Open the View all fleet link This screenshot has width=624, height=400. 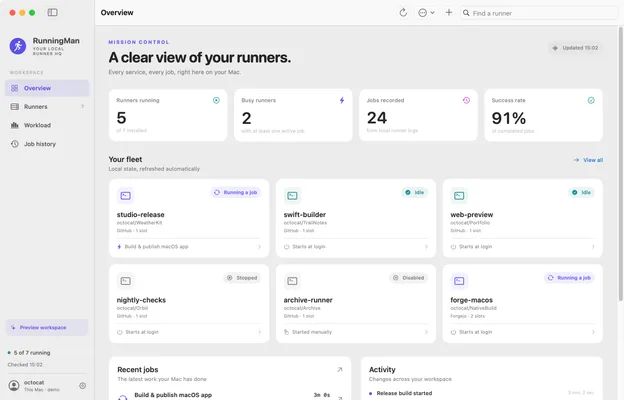pos(588,160)
